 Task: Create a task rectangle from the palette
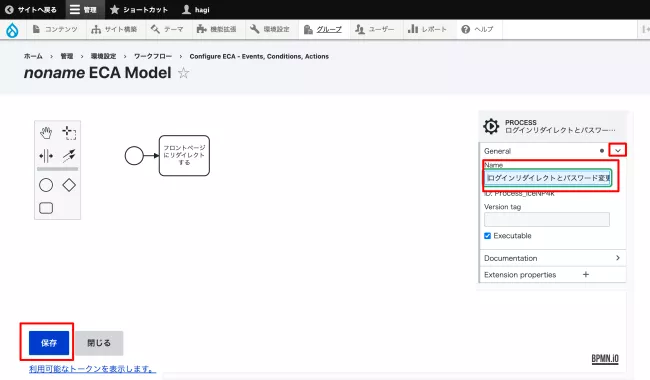tap(46, 208)
